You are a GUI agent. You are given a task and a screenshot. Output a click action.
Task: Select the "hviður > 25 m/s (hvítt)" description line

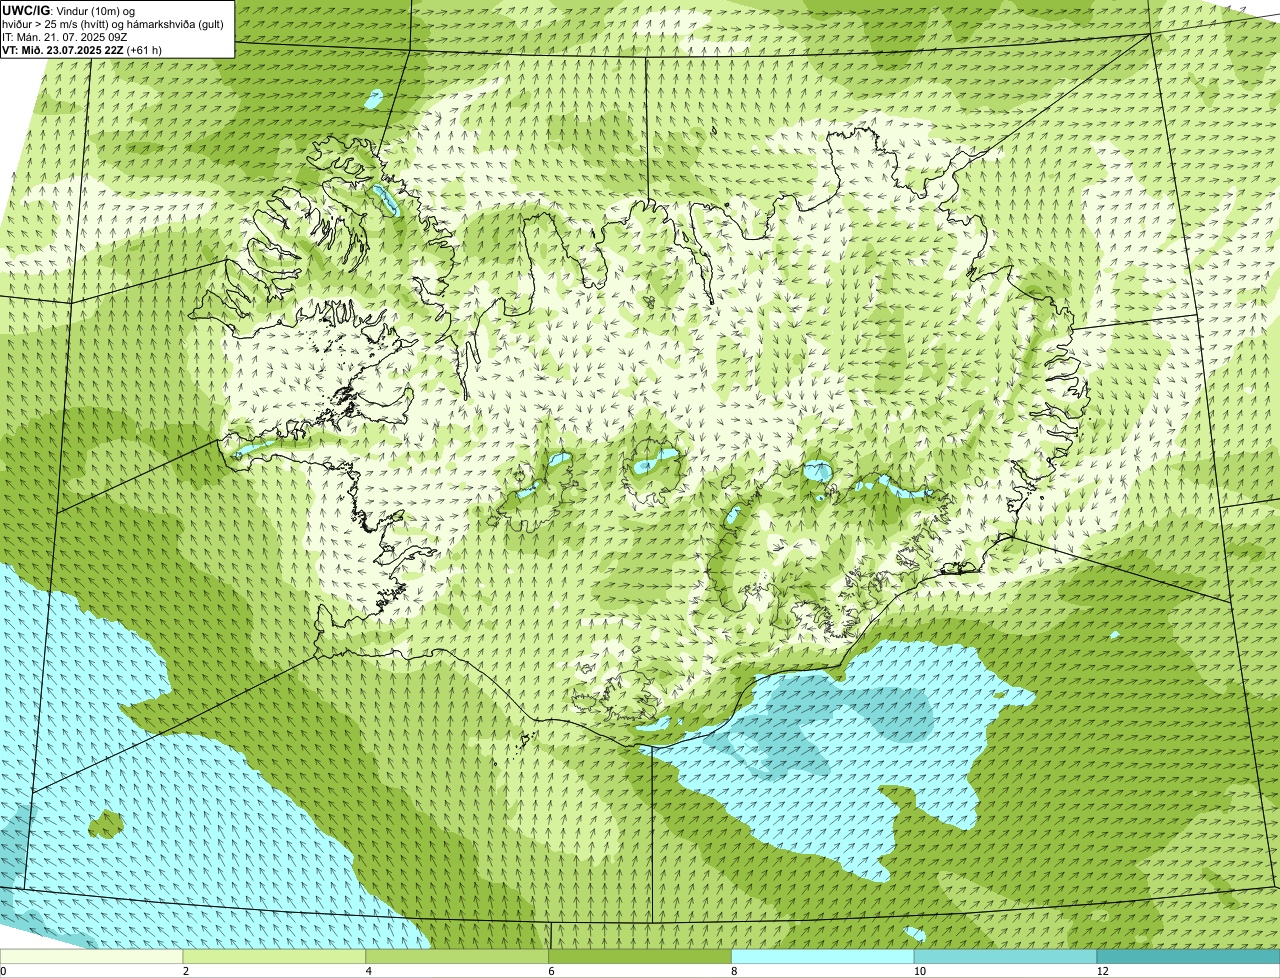pyautogui.click(x=113, y=24)
